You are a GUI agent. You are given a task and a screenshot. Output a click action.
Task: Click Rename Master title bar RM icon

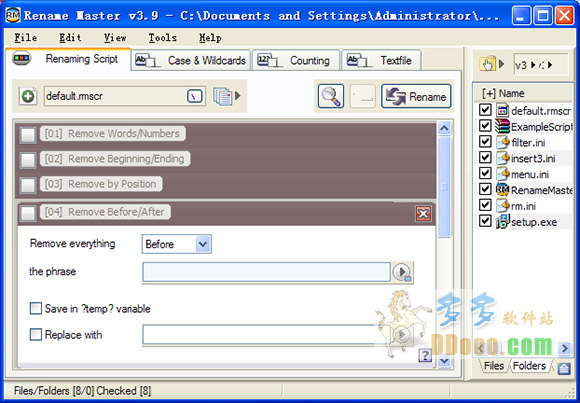[13, 16]
